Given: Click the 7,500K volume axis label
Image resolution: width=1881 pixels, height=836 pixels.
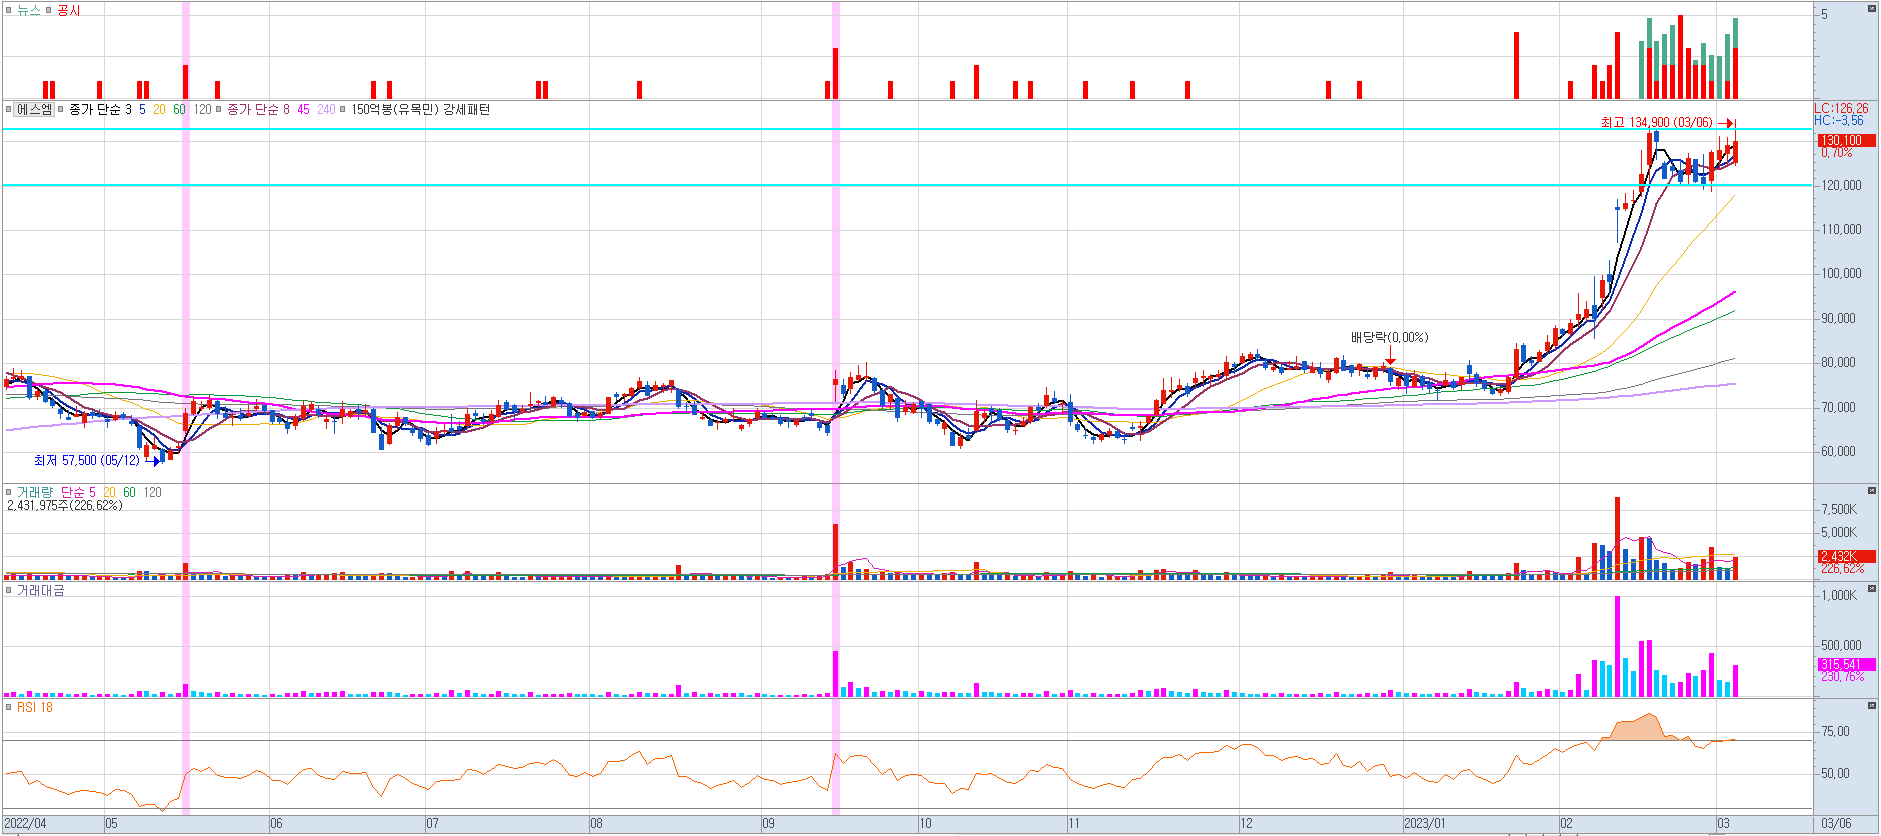Looking at the screenshot, I should click(1838, 509).
